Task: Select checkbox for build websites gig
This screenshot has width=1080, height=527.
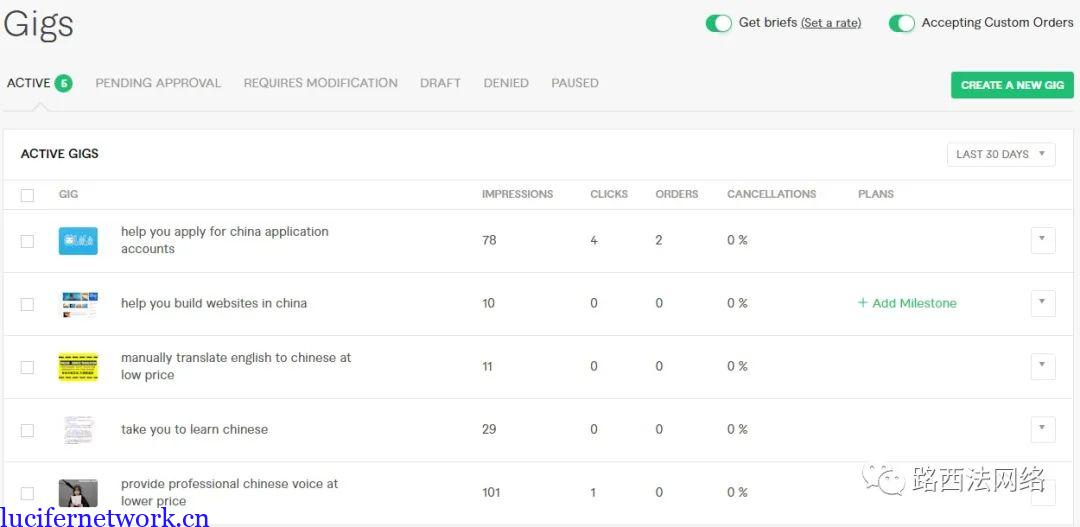Action: point(27,304)
